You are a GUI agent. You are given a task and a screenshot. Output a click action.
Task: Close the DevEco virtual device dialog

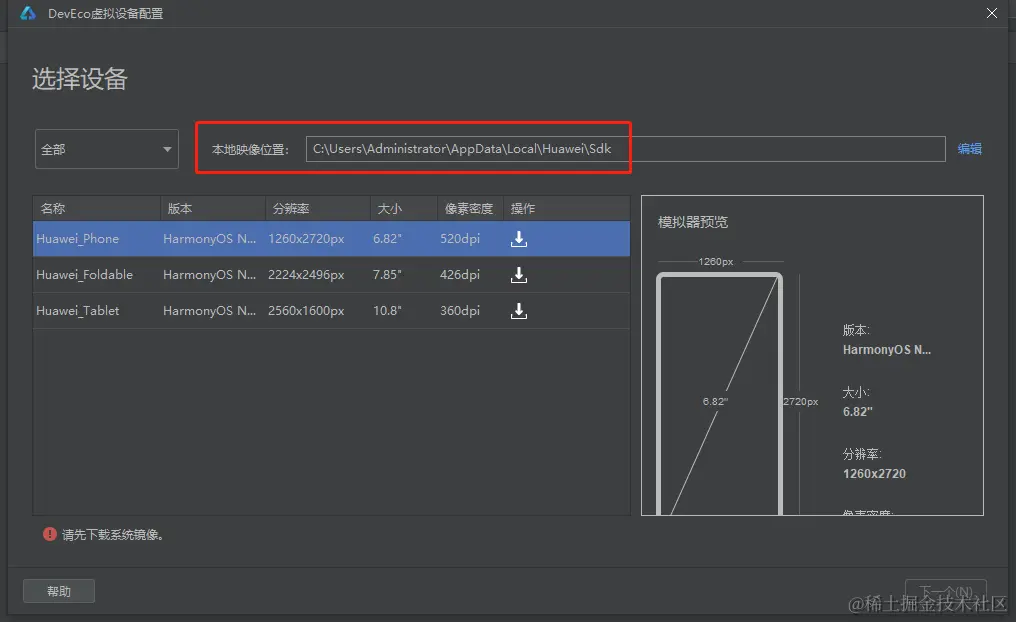pos(991,13)
